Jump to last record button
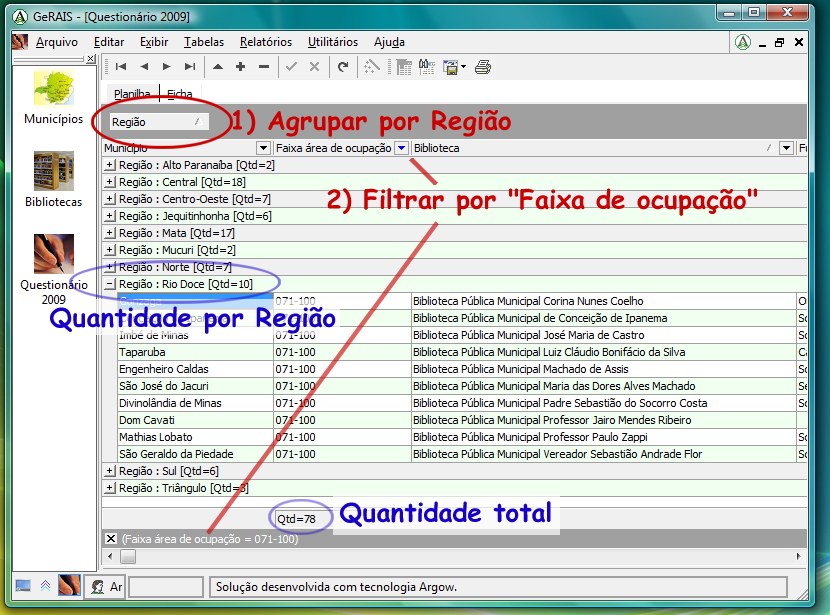Screen dimensions: 830x615 click(190, 67)
